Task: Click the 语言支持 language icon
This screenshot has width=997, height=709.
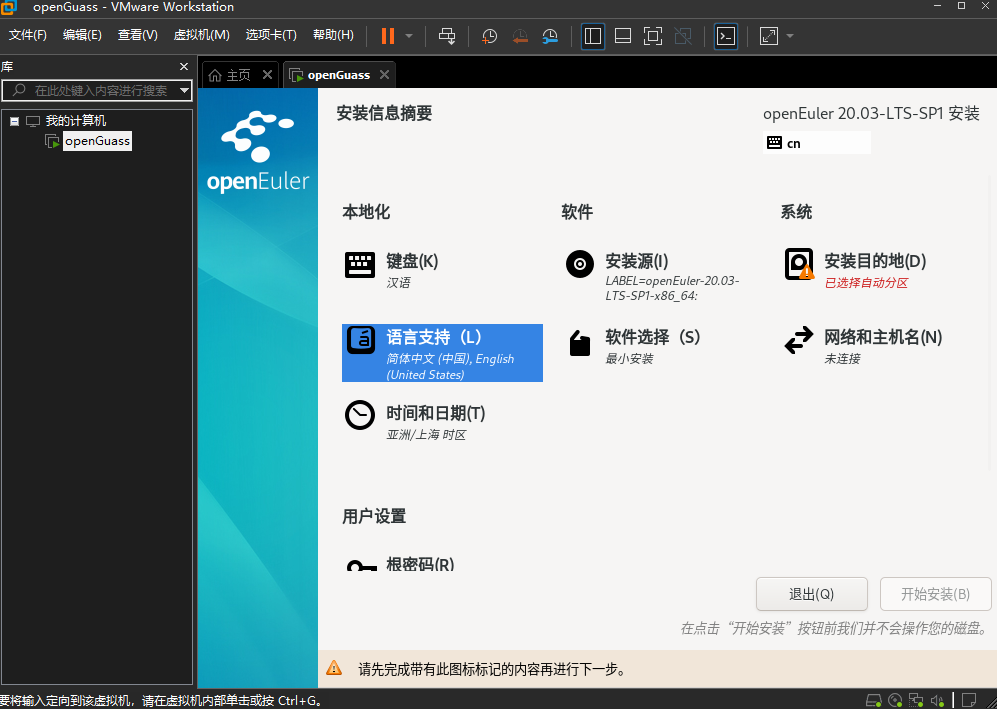Action: pyautogui.click(x=361, y=340)
